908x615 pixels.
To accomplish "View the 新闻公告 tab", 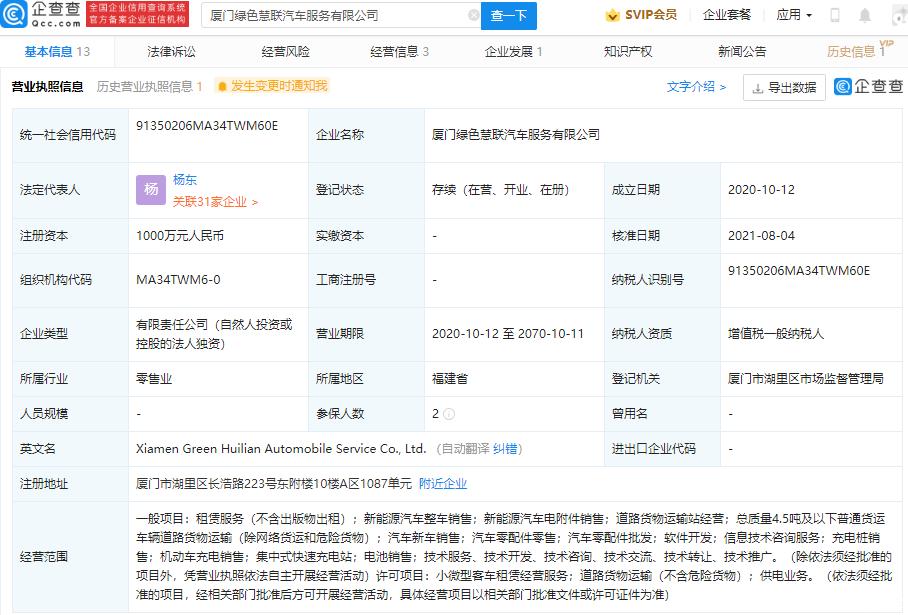I will point(742,52).
